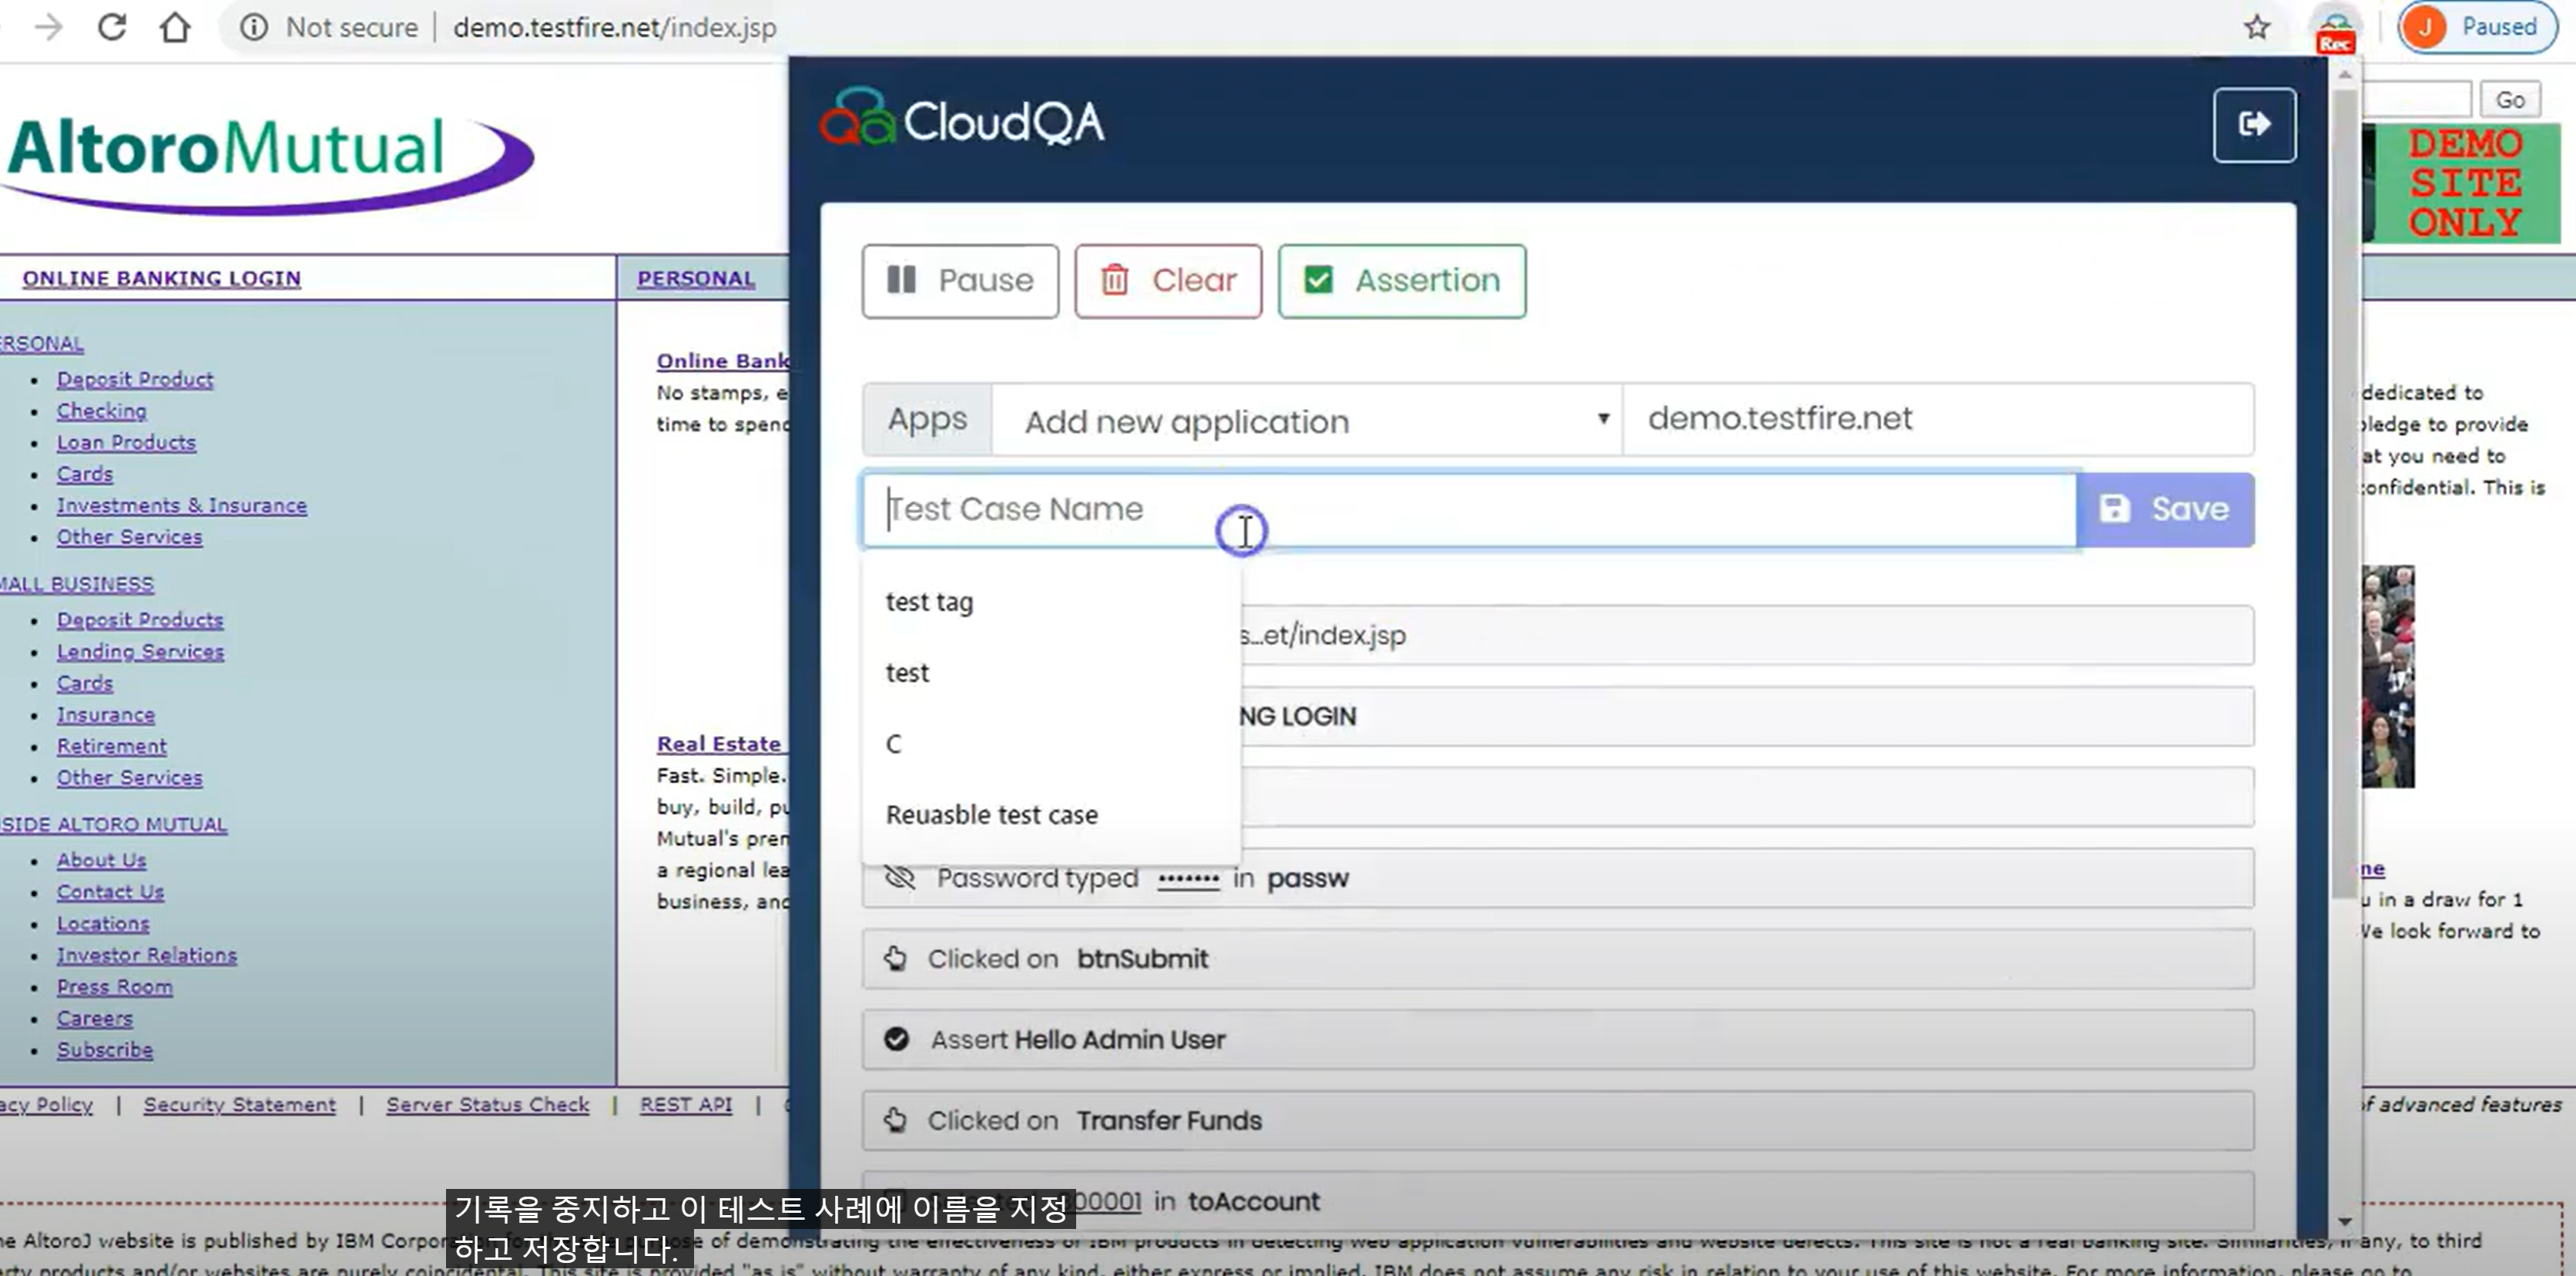Clear recorded steps with Clear button

coord(1167,281)
